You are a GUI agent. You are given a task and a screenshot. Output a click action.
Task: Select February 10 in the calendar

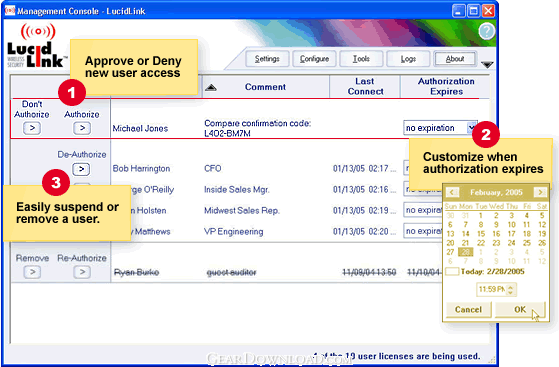click(x=512, y=225)
